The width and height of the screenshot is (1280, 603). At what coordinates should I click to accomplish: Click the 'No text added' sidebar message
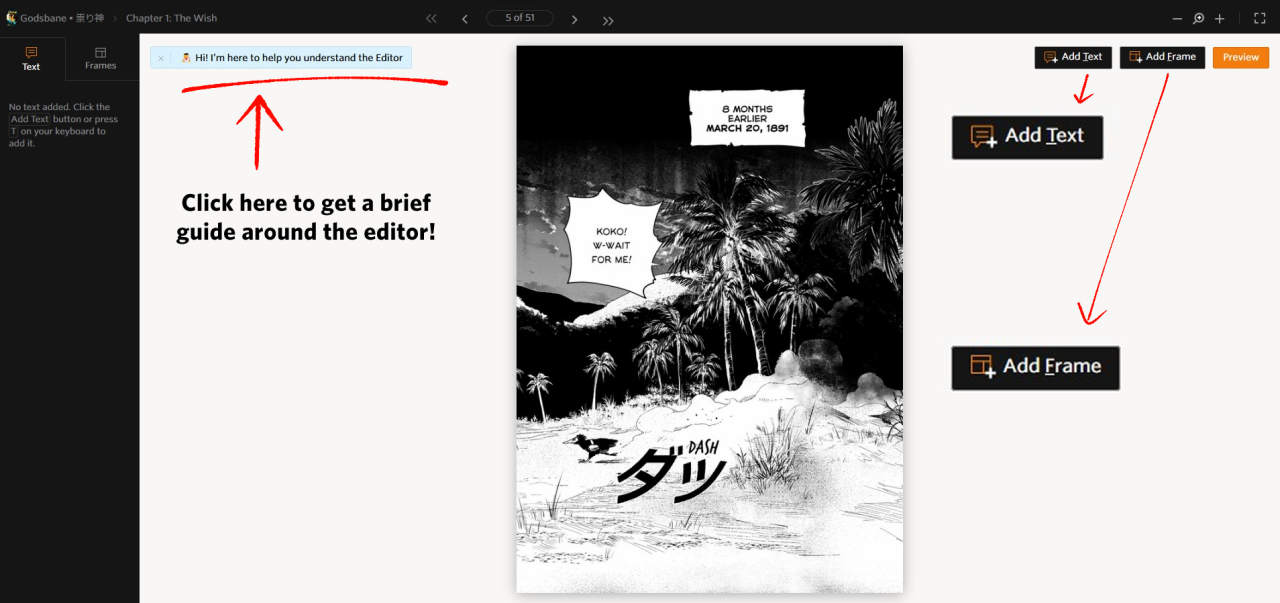point(64,125)
